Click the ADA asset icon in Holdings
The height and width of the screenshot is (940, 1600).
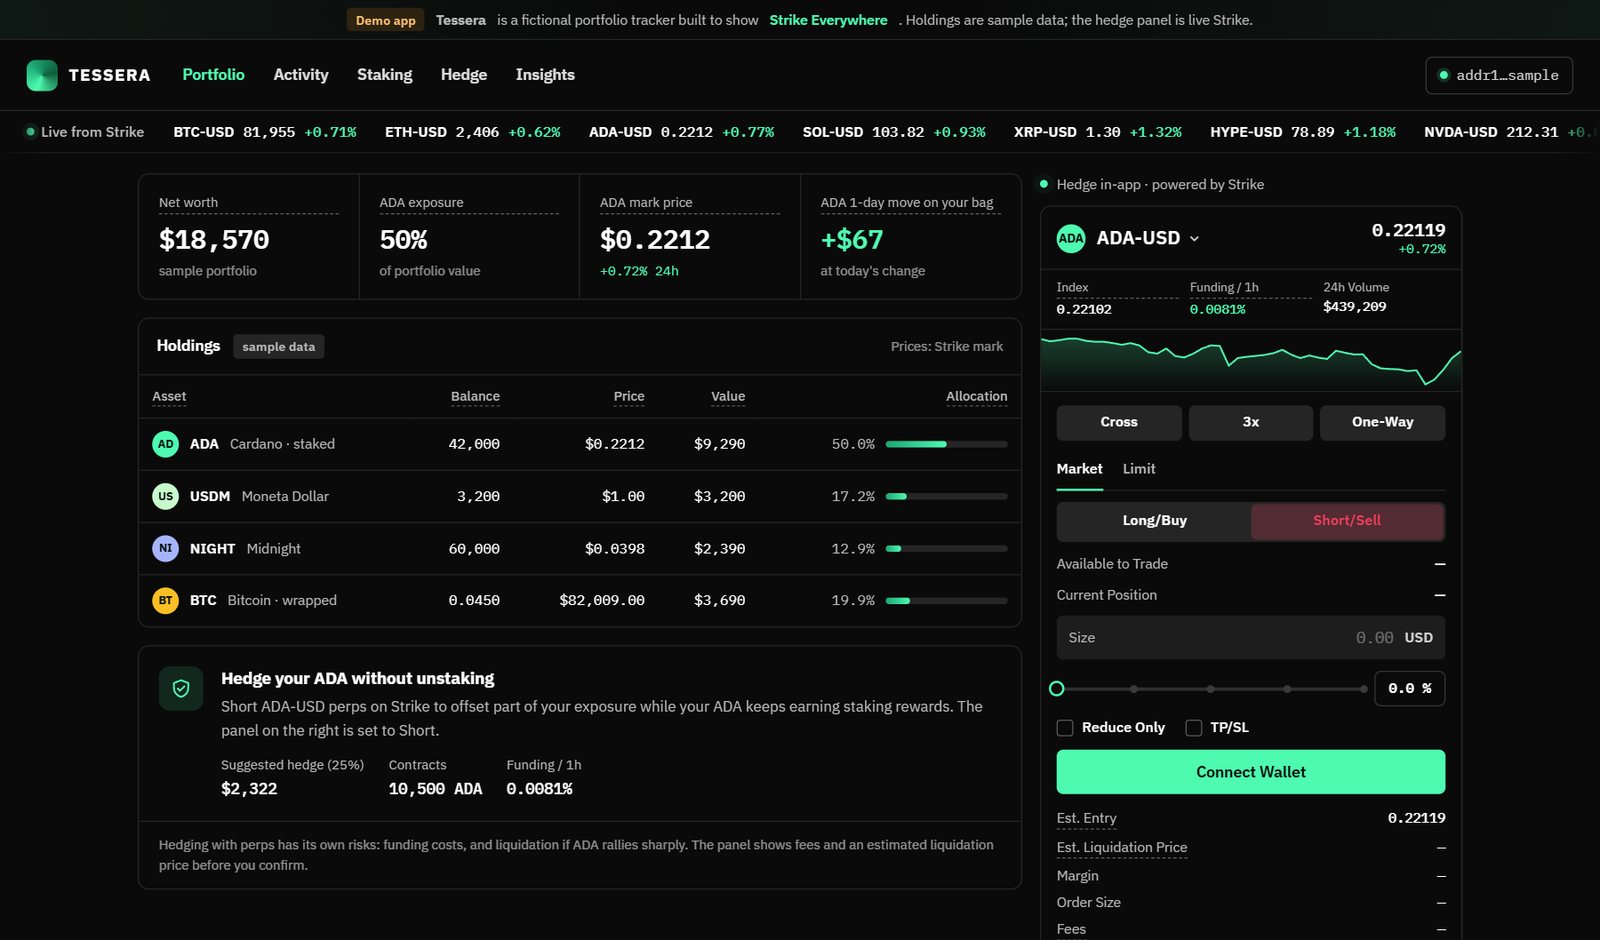(x=165, y=444)
